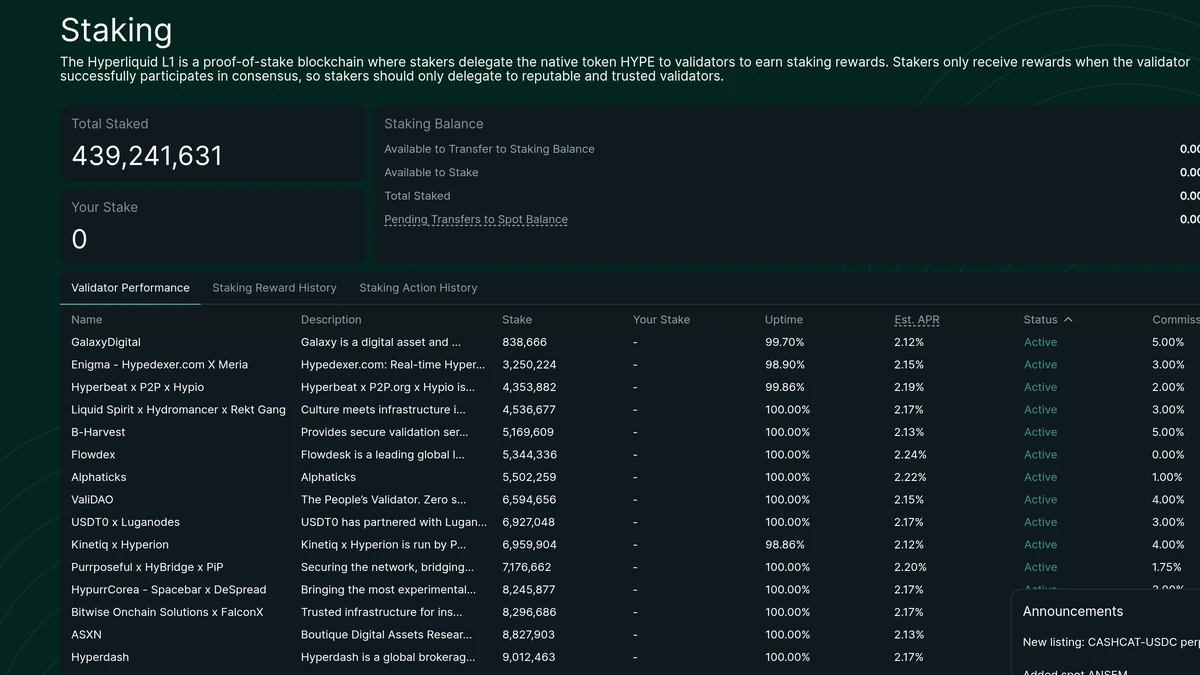Sort by Uptime column header
Image resolution: width=1200 pixels, height=675 pixels.
(x=784, y=320)
